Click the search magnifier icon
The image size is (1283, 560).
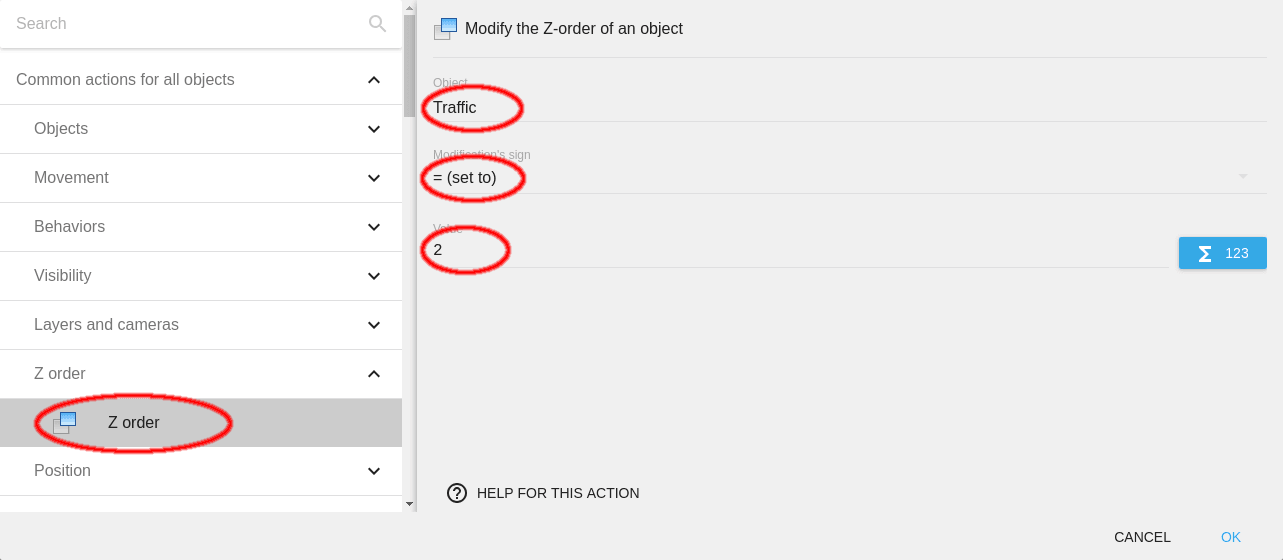pos(377,23)
